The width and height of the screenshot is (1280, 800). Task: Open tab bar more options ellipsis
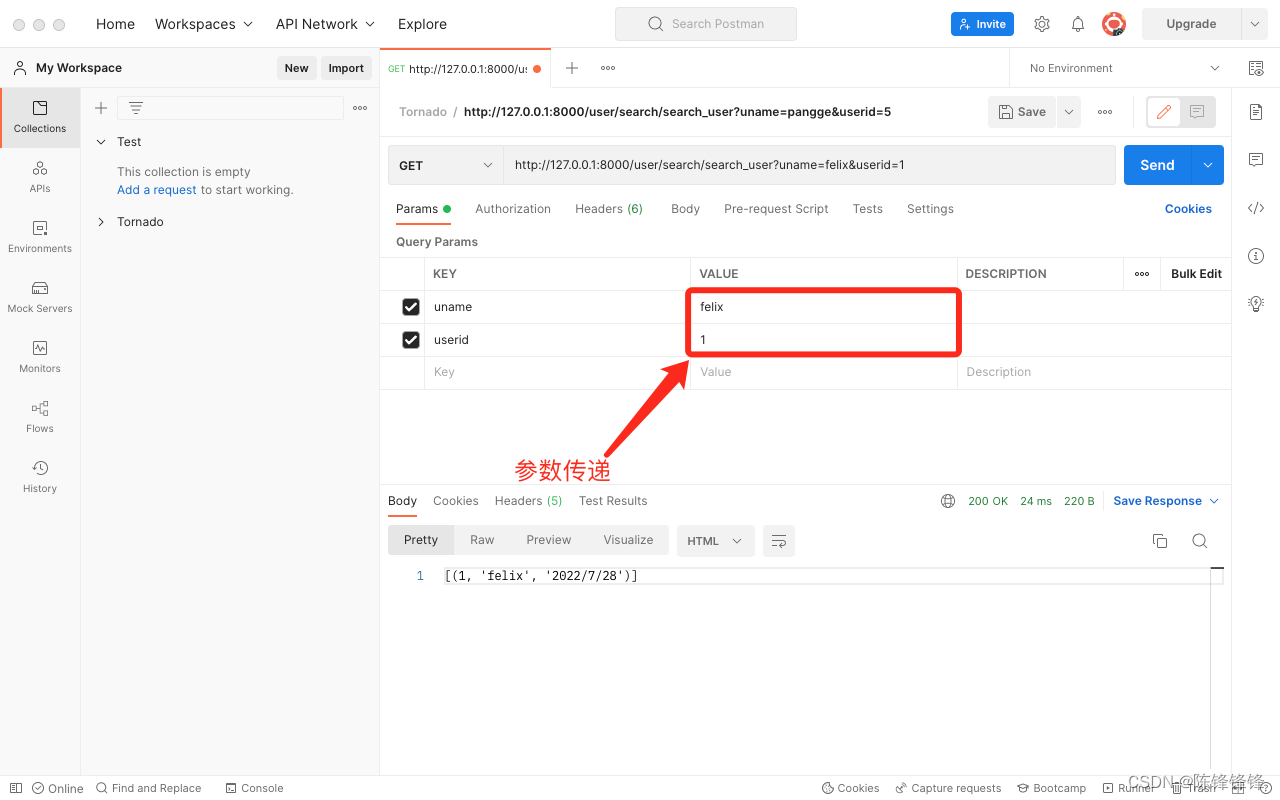point(608,68)
